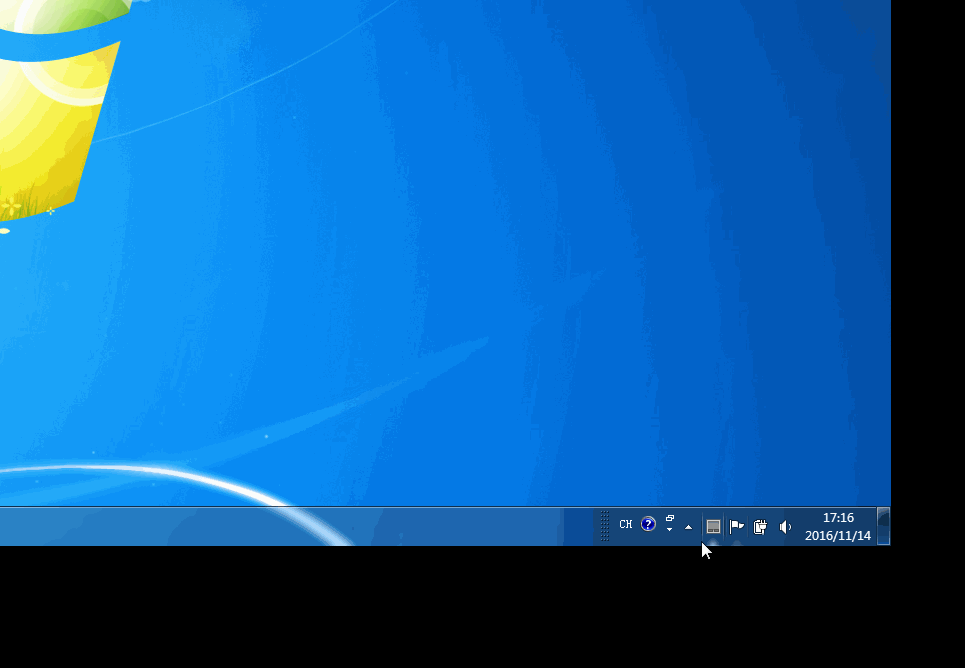Open the language bar options arrow
The image size is (965, 668).
669,530
